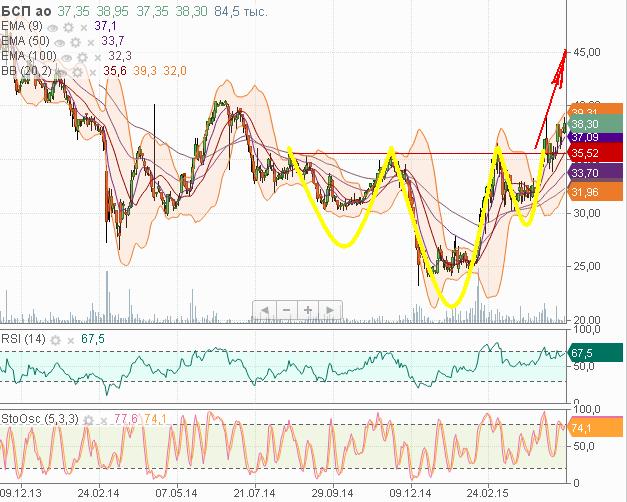This screenshot has width=627, height=502.
Task: Remove the RSI (14) panel
Action: (70, 340)
